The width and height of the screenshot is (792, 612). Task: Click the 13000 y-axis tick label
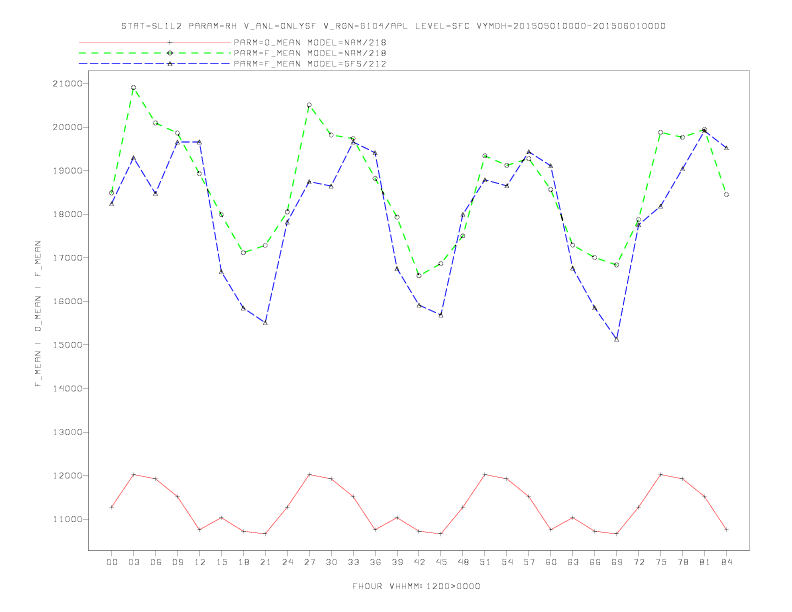(x=67, y=432)
